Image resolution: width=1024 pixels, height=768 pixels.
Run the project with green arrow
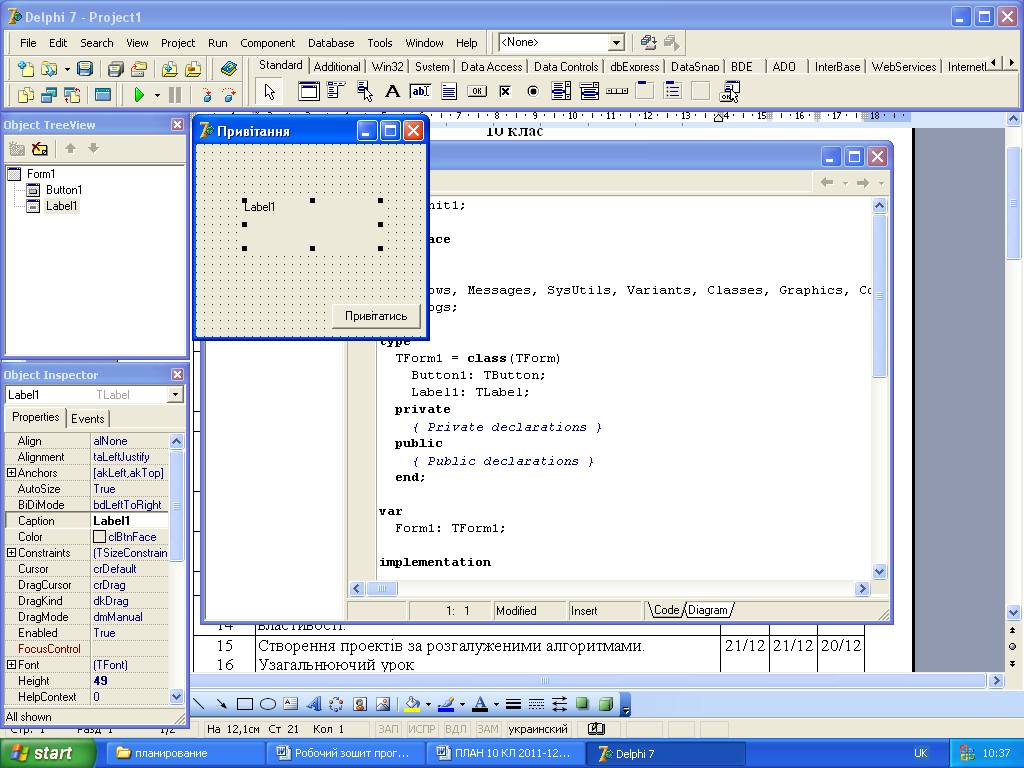coord(138,95)
